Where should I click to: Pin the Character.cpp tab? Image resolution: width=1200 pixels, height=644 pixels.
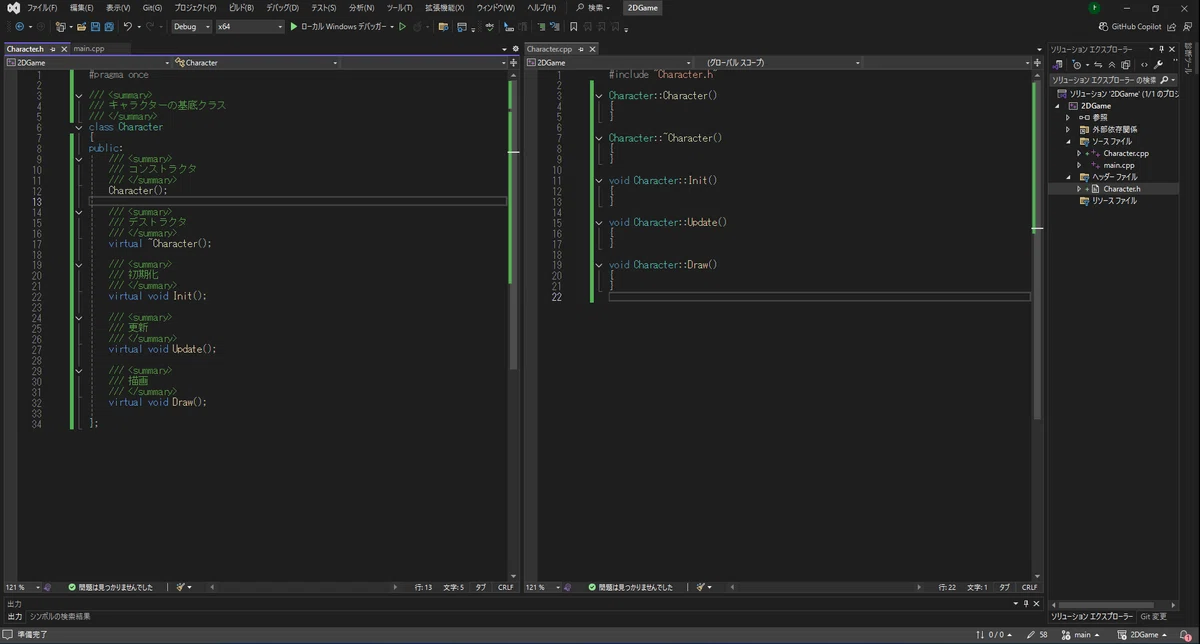581,48
